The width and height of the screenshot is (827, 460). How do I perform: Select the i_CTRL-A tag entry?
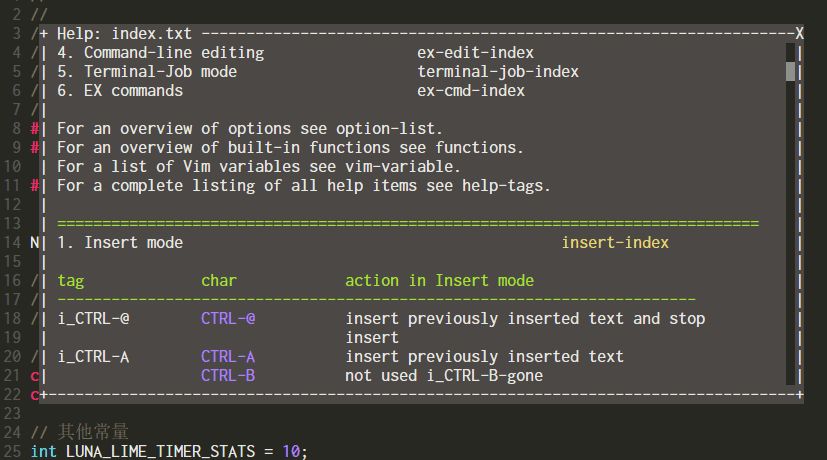pyautogui.click(x=94, y=356)
